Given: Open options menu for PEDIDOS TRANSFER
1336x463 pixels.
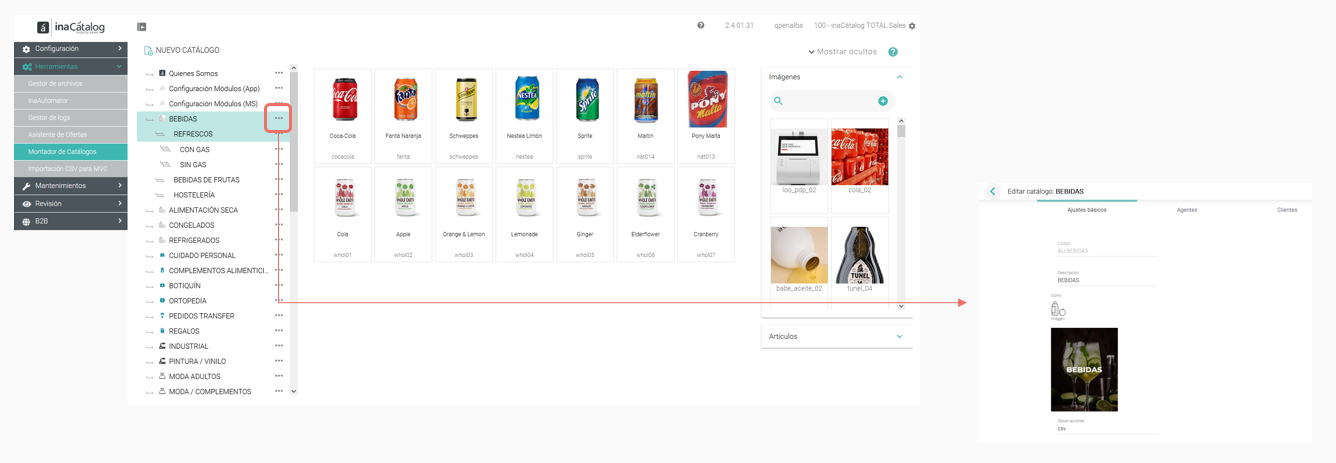Looking at the screenshot, I should pyautogui.click(x=279, y=316).
